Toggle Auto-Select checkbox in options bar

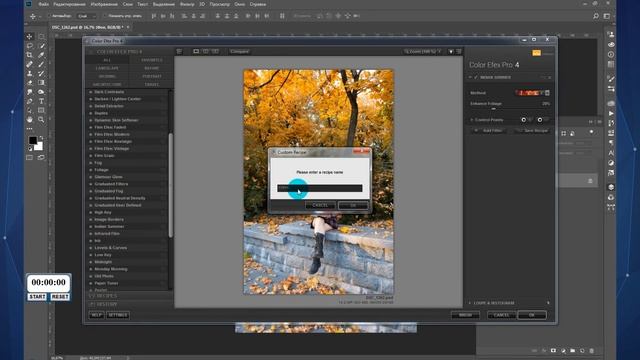50,16
